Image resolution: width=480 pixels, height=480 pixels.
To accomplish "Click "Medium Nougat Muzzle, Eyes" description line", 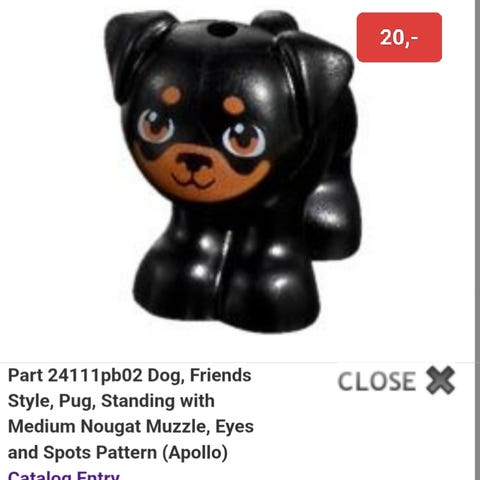I will (131, 427).
